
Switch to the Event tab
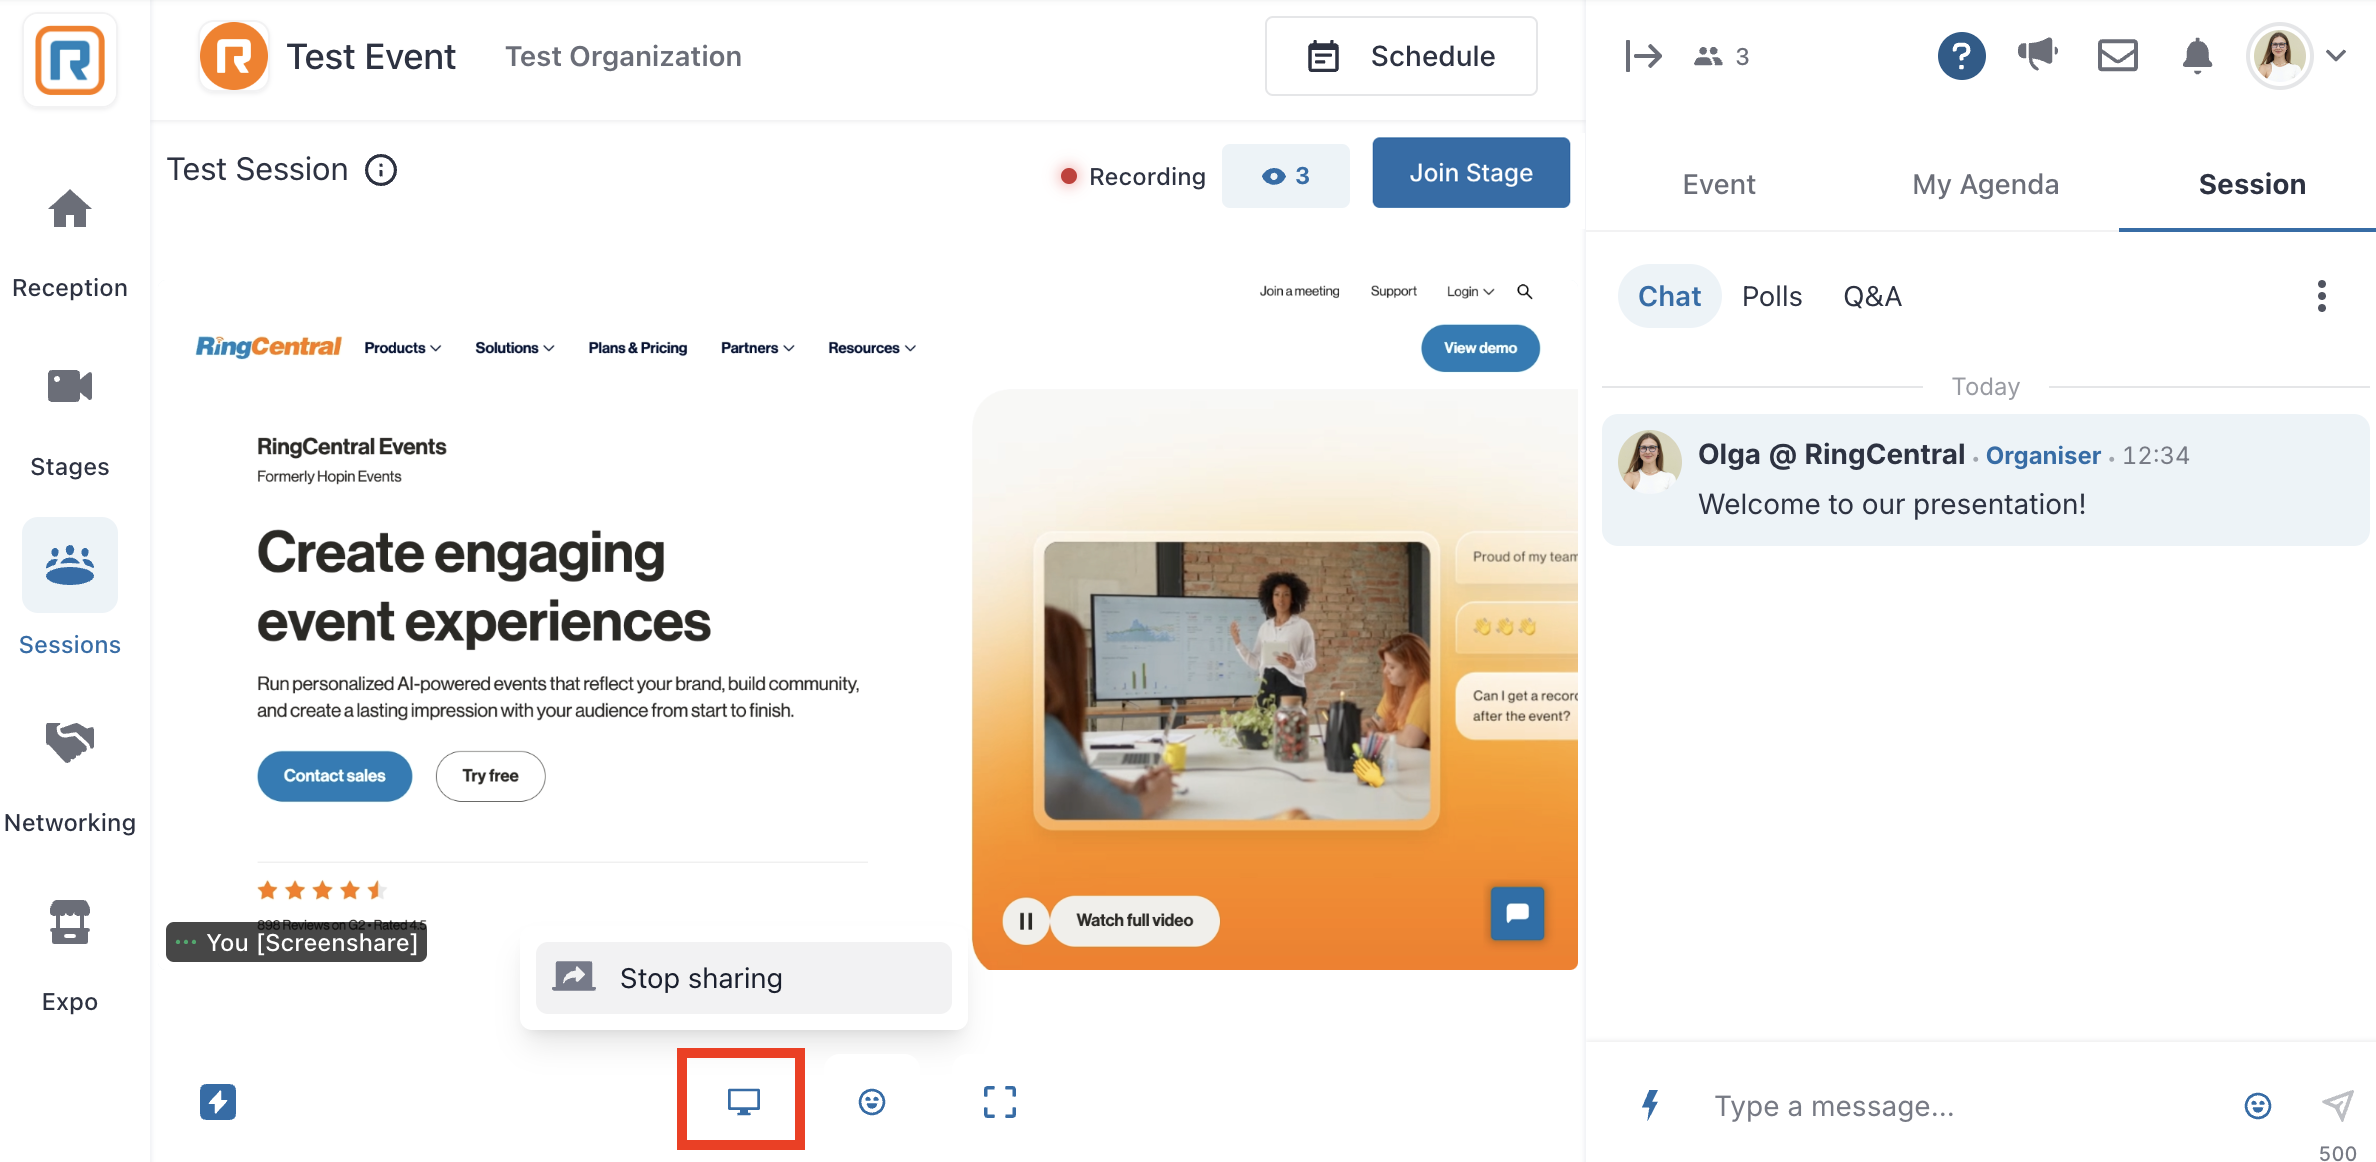click(1718, 184)
